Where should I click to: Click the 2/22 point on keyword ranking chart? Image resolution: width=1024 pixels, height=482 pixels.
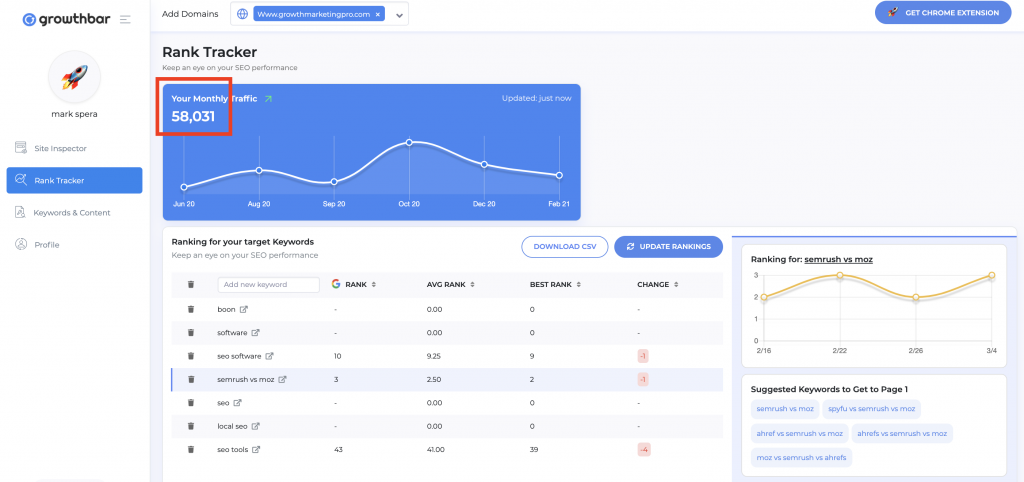(x=840, y=276)
